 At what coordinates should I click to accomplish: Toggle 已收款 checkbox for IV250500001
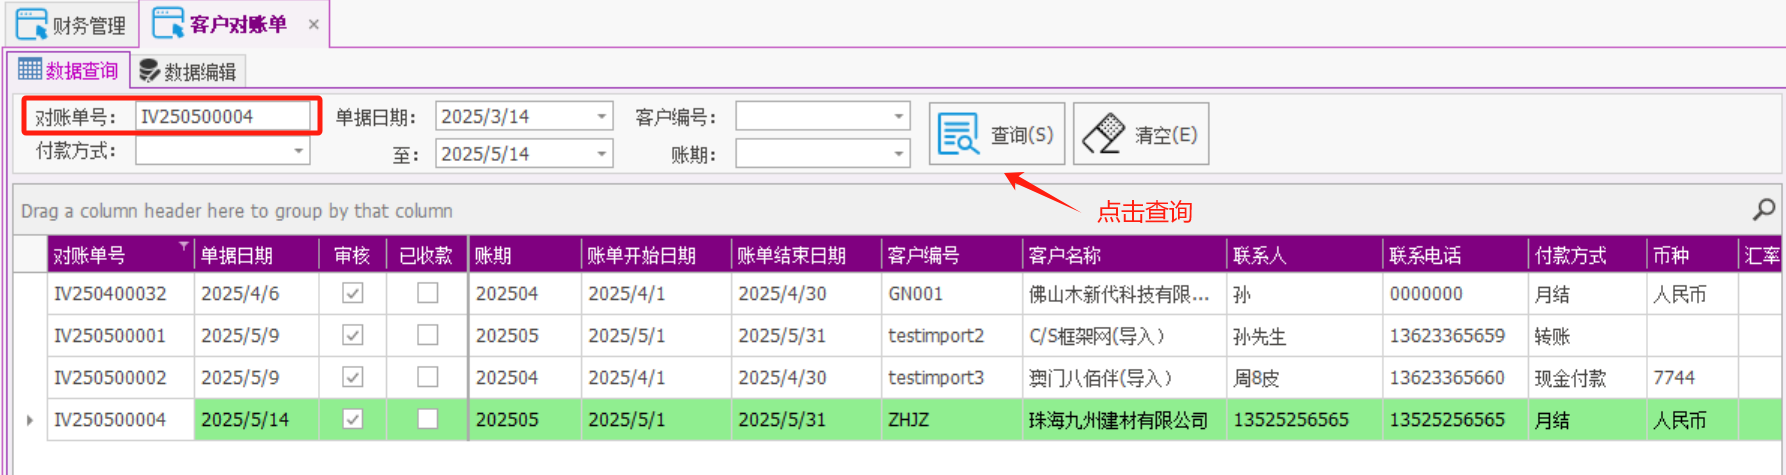[427, 335]
